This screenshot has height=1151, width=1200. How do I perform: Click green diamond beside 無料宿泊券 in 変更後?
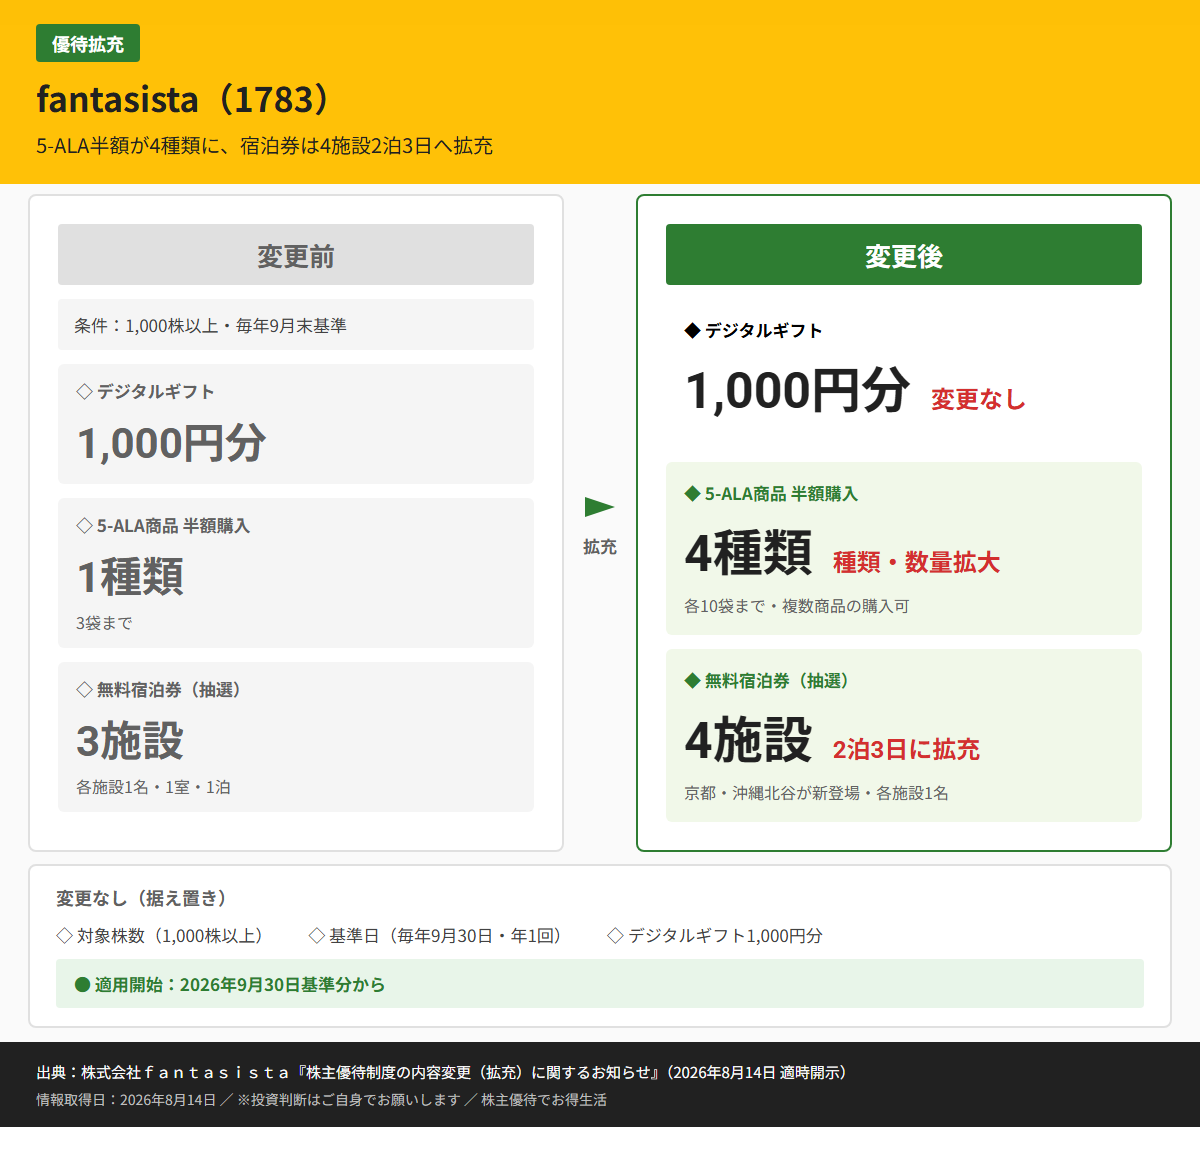[692, 681]
